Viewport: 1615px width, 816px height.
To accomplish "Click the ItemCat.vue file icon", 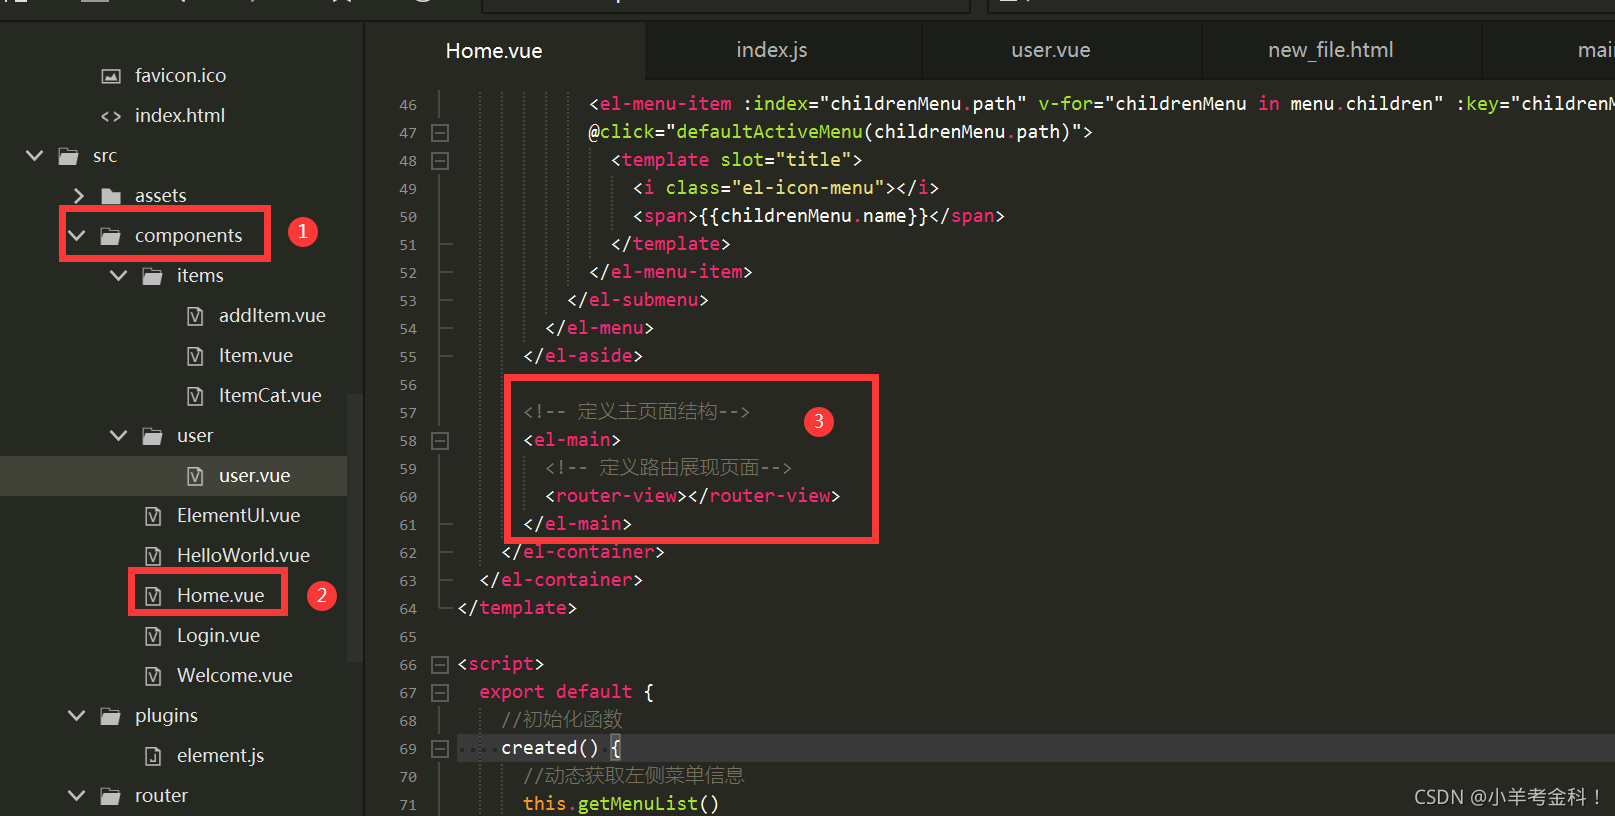I will (x=195, y=396).
